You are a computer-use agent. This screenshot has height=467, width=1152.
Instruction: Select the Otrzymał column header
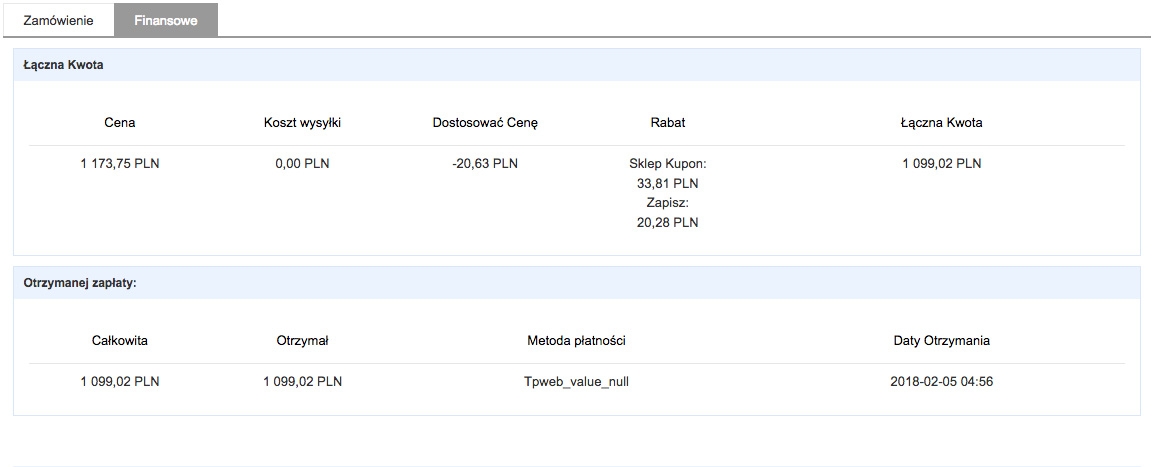(x=302, y=341)
